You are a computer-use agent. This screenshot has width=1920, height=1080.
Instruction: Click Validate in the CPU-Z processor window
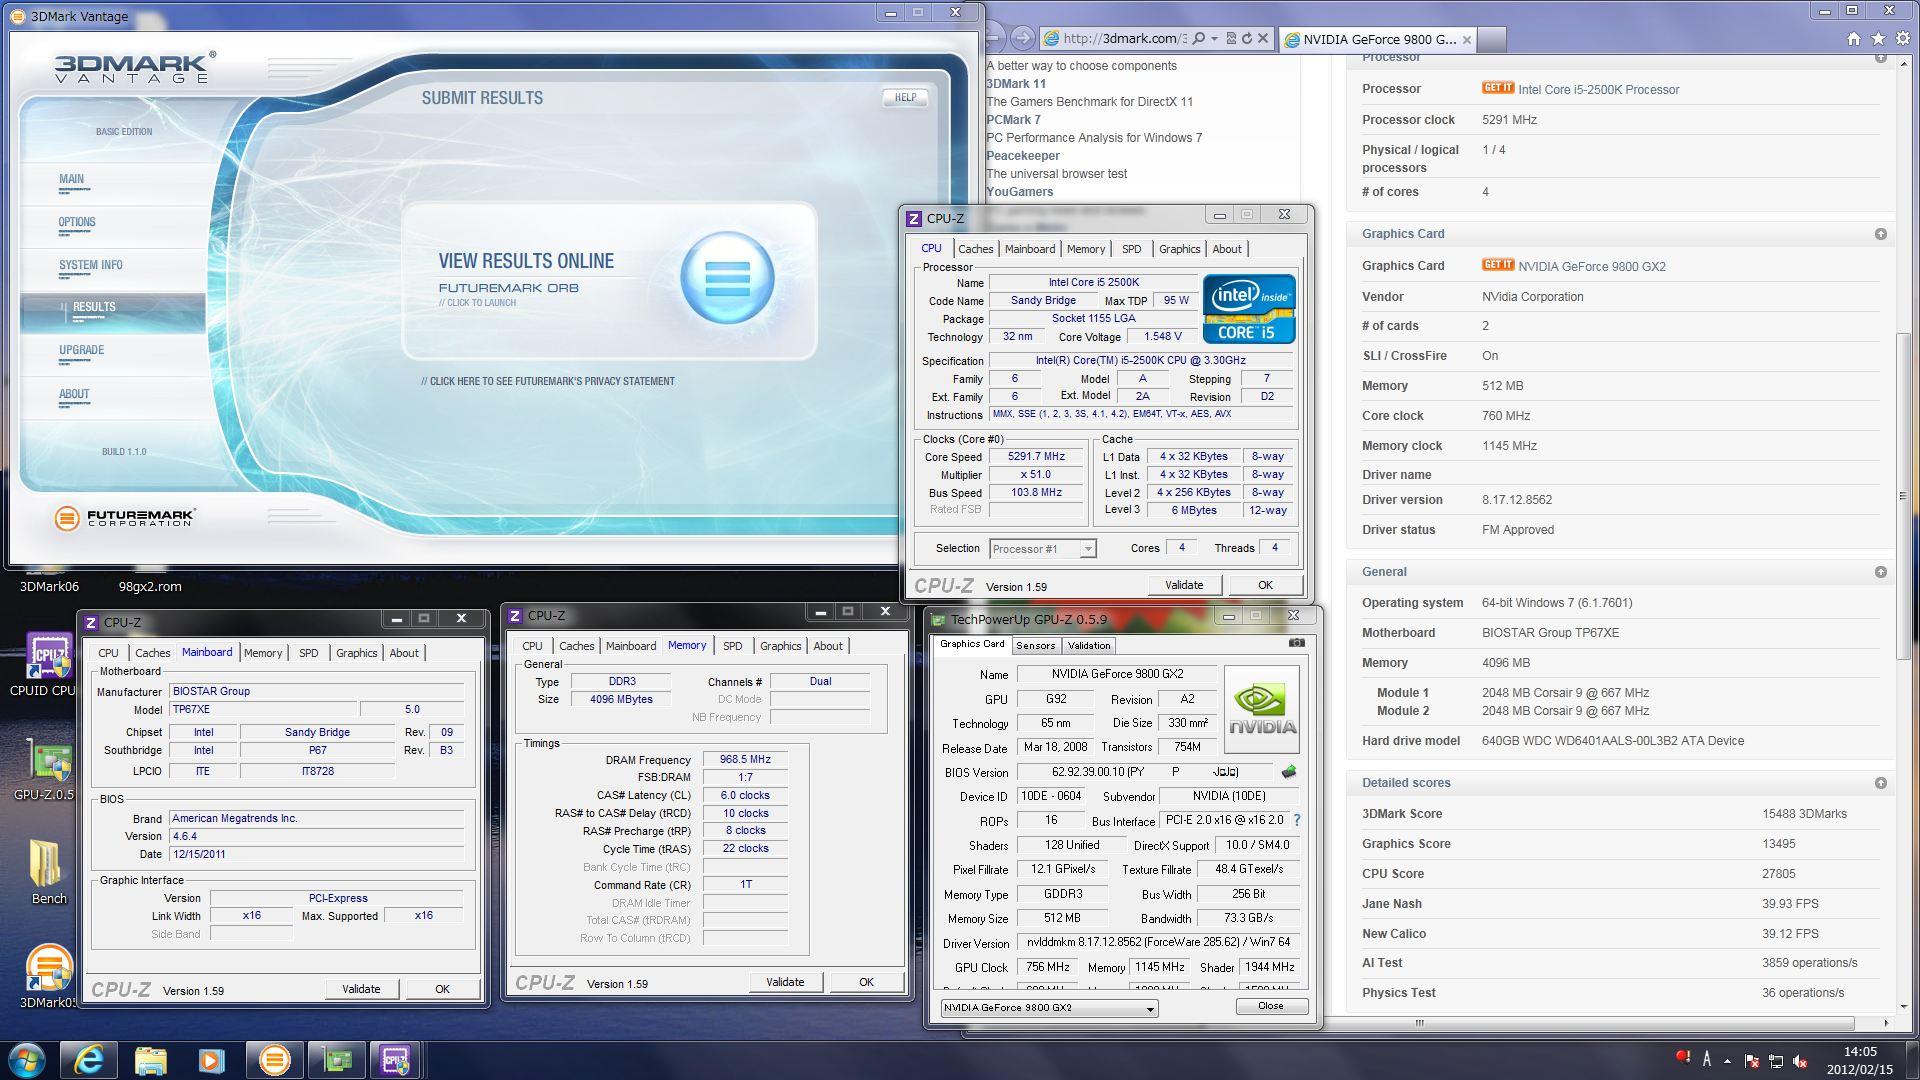pyautogui.click(x=1184, y=585)
